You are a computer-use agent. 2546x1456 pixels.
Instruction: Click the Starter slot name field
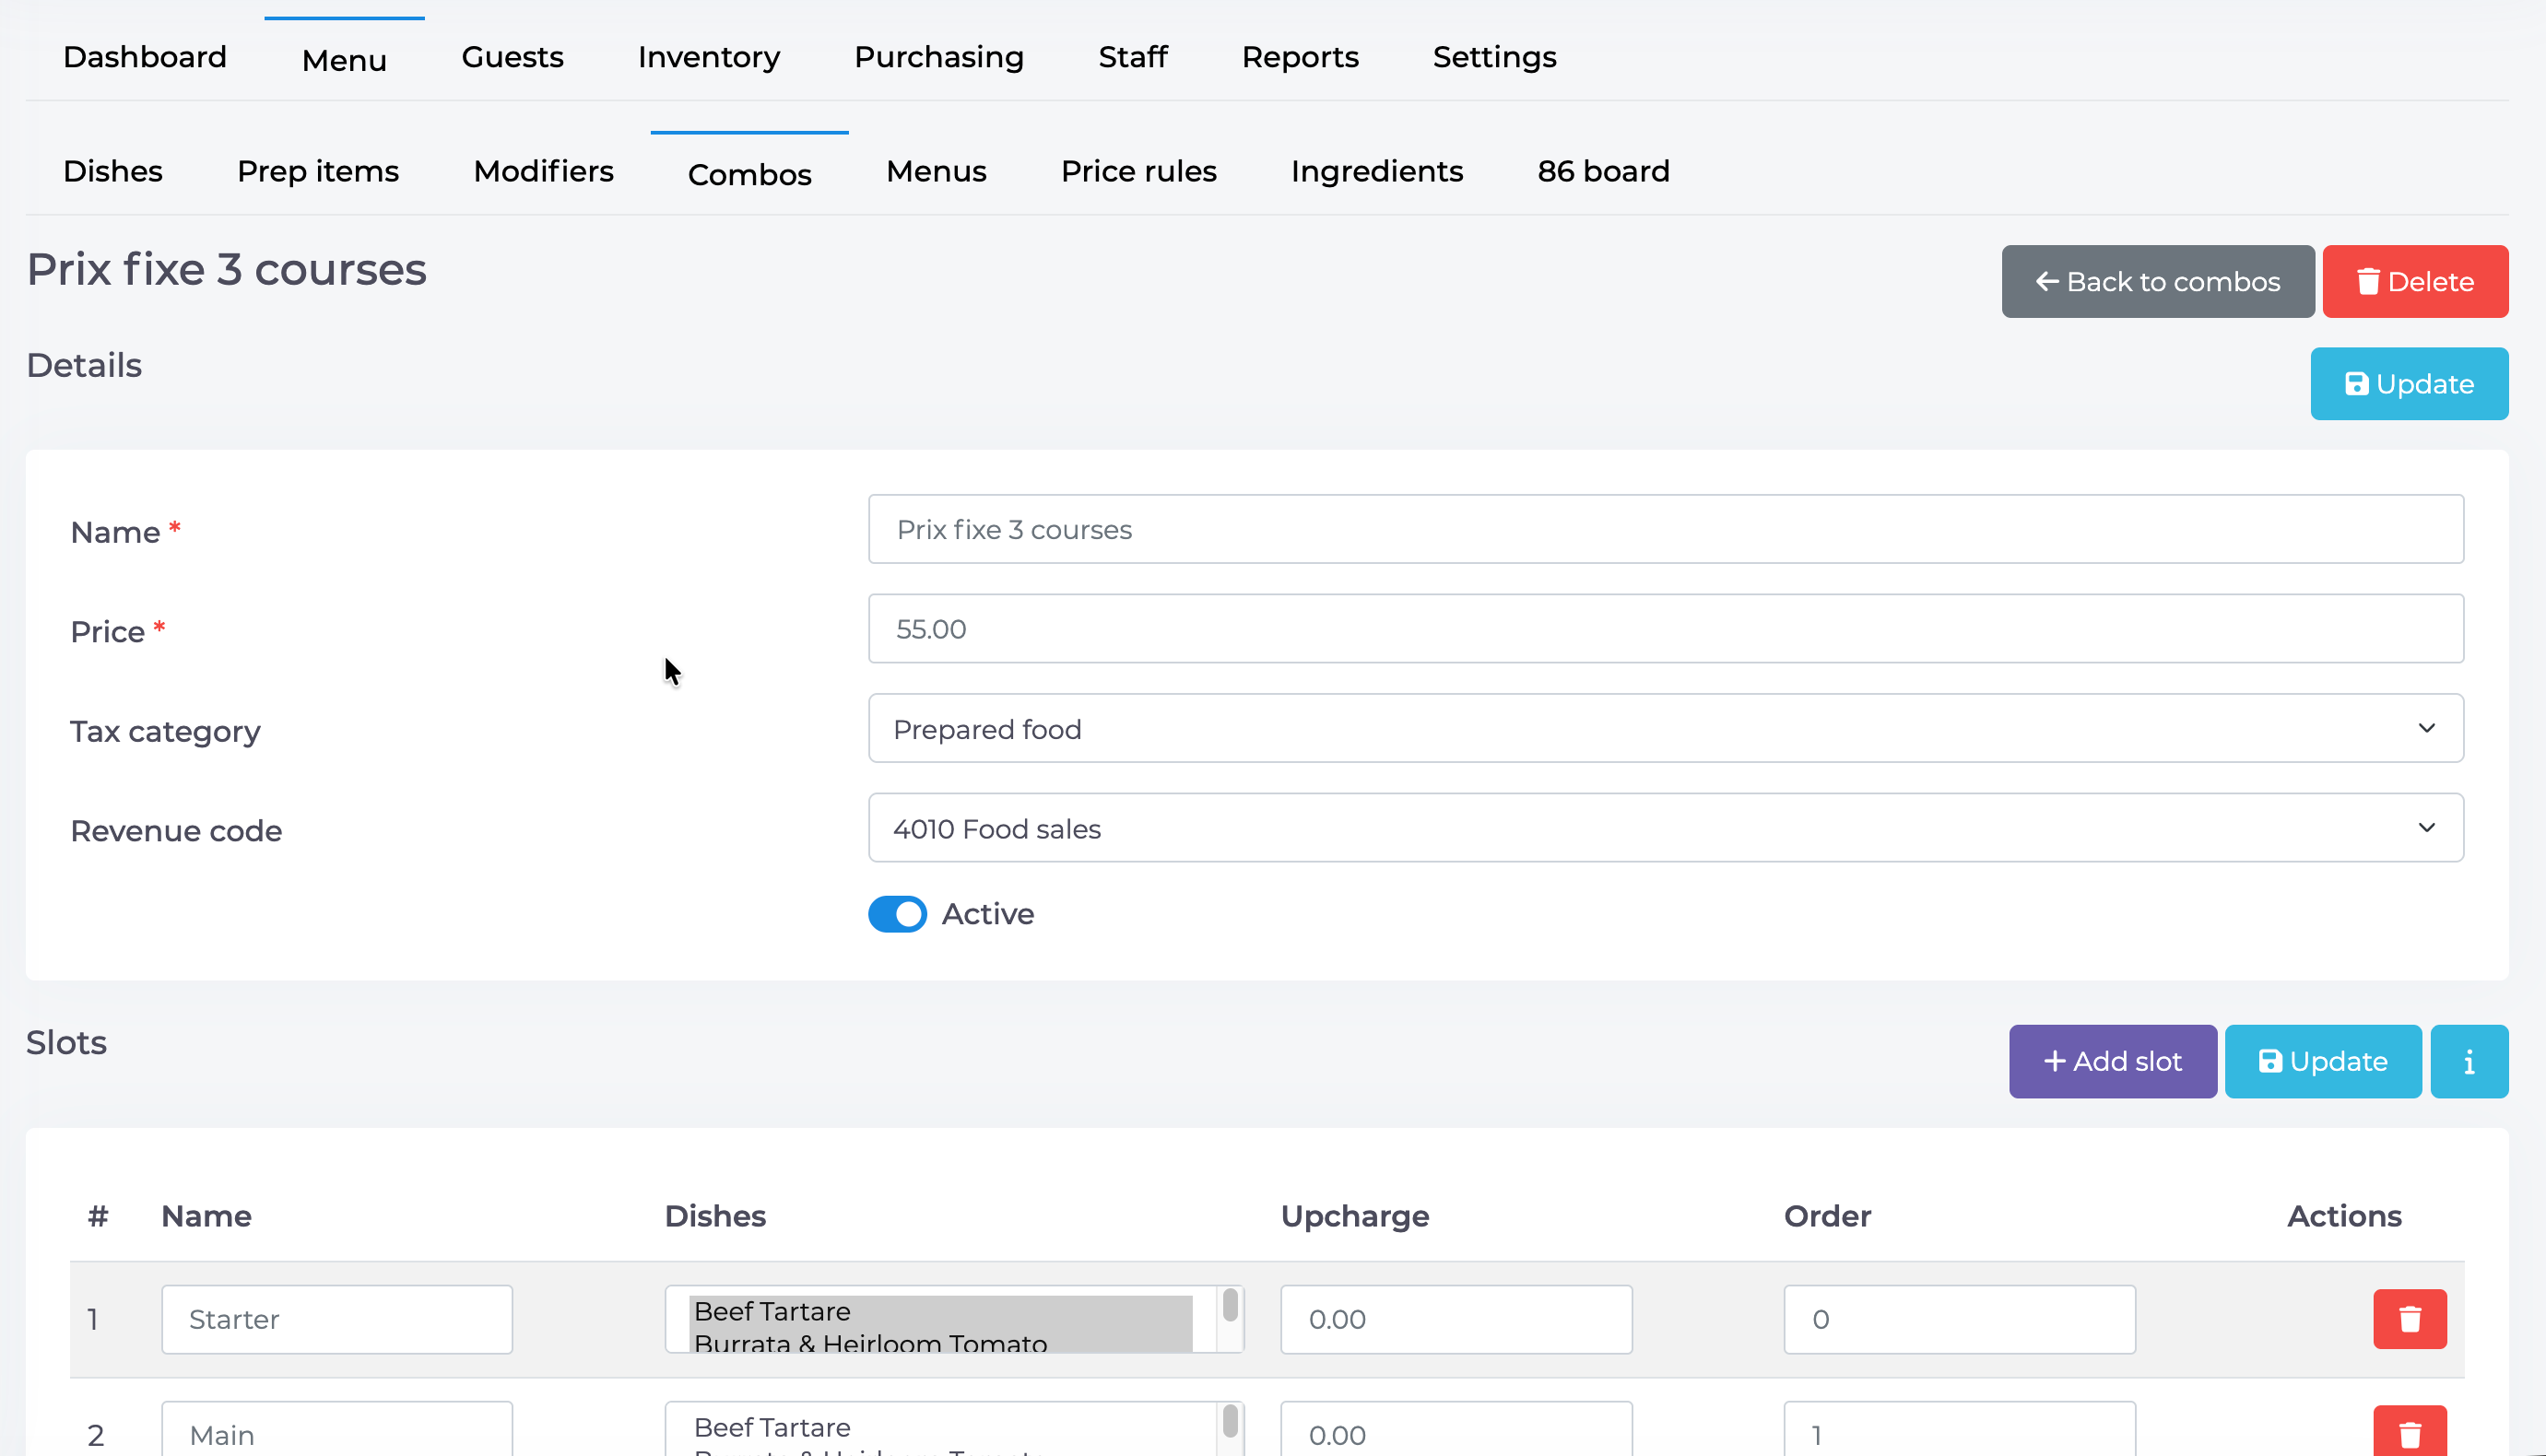click(337, 1319)
